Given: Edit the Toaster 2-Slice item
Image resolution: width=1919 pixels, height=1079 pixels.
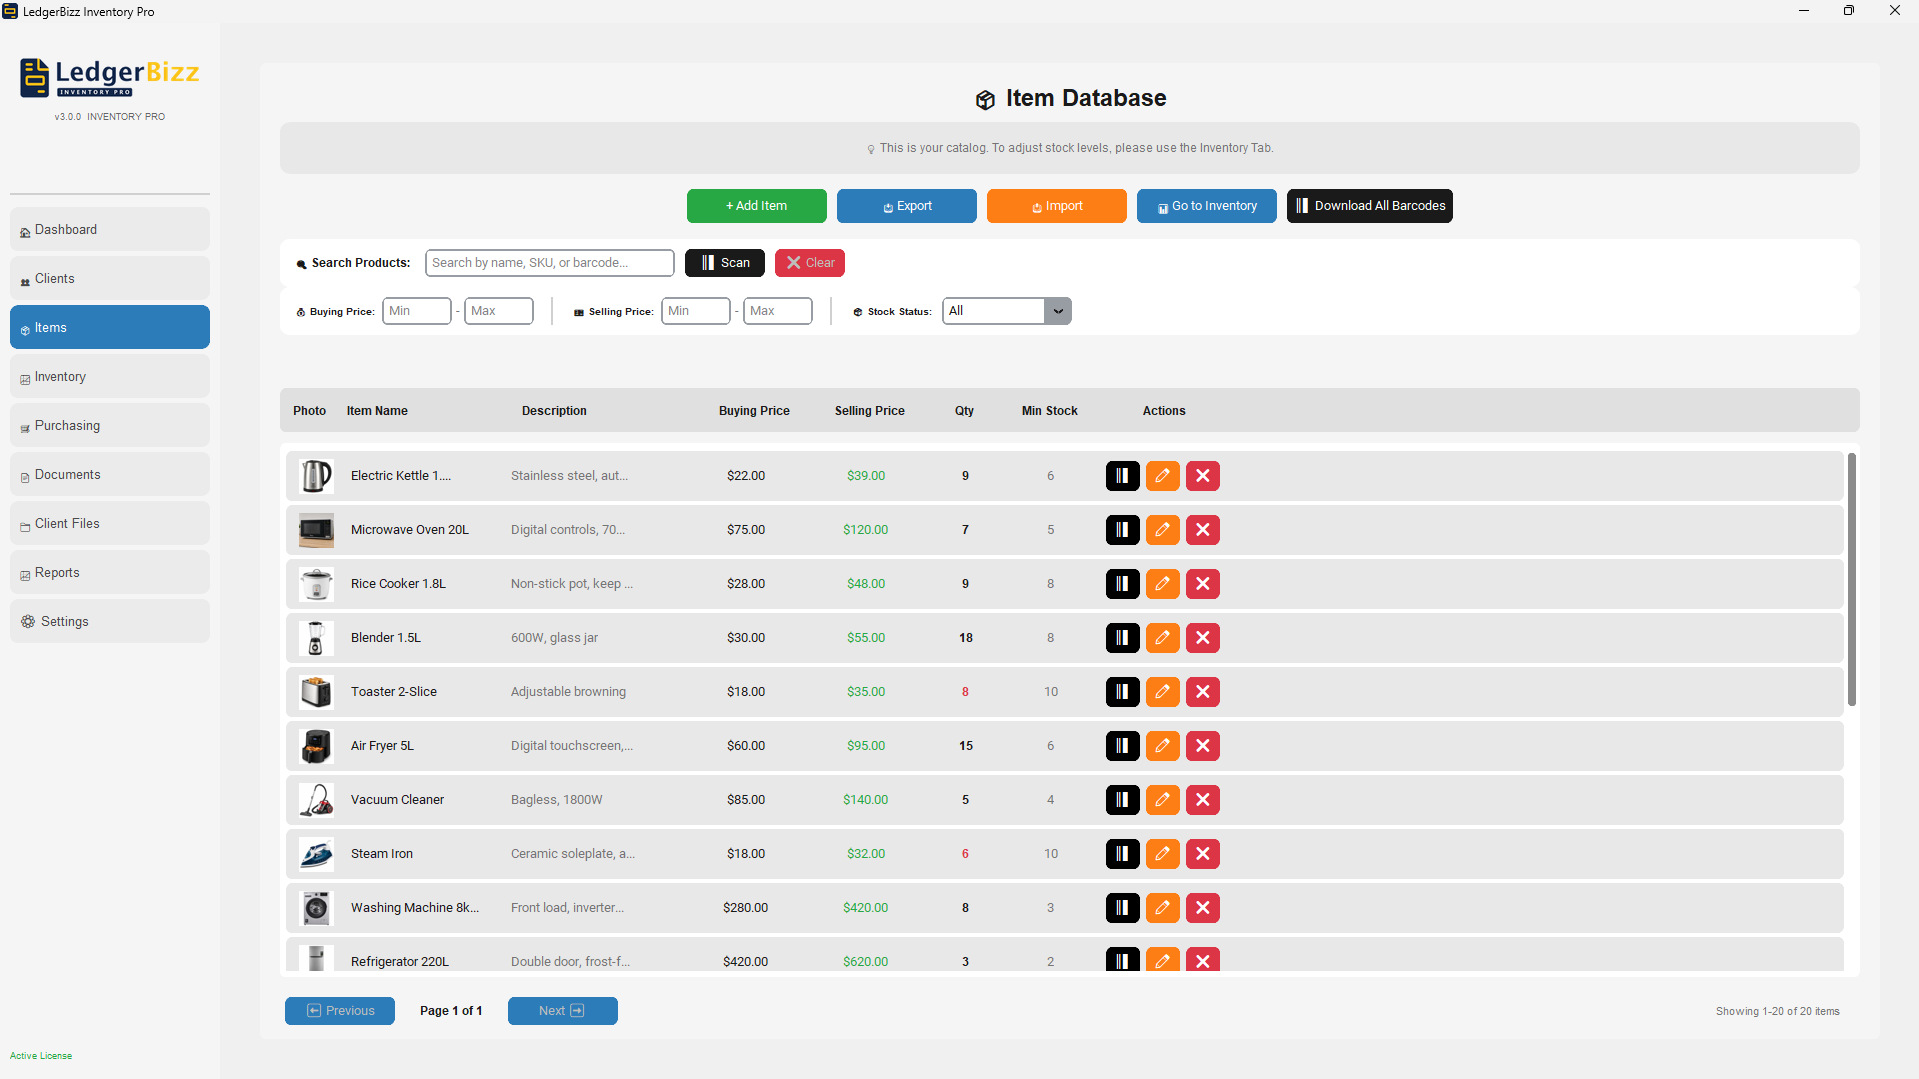Looking at the screenshot, I should [1162, 692].
